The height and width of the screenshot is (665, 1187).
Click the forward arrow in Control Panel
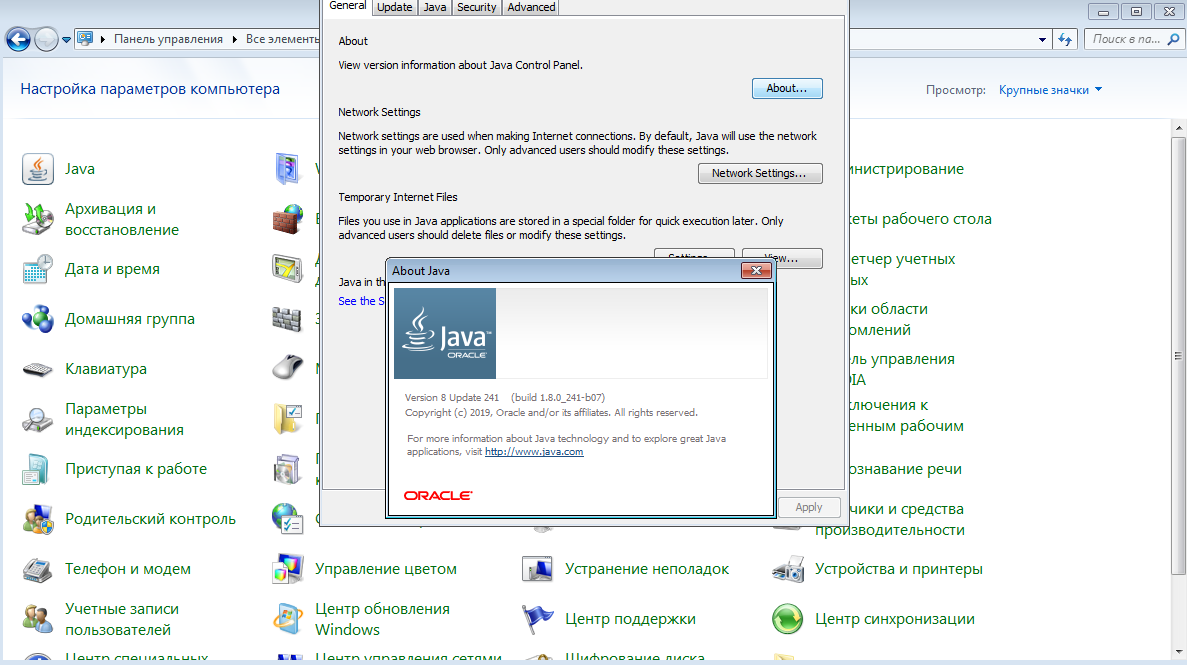click(46, 39)
